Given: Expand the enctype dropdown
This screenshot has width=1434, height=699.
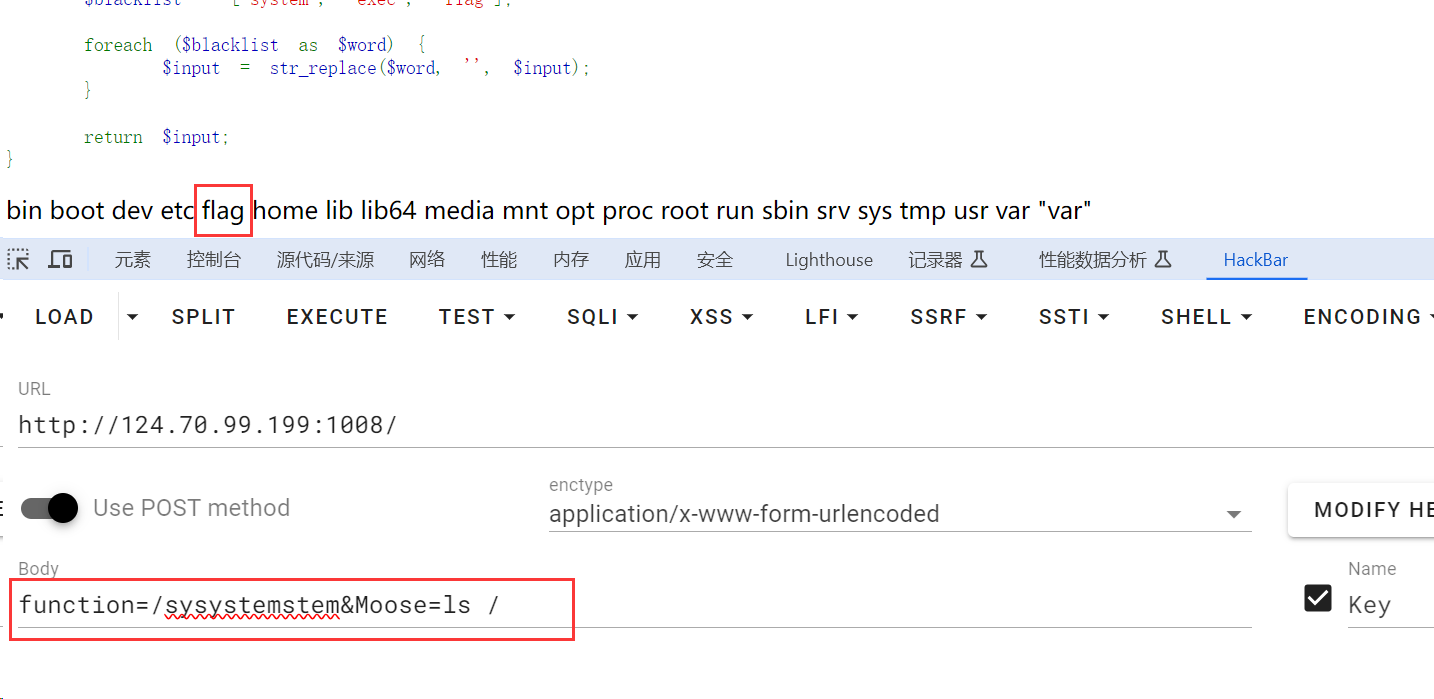Looking at the screenshot, I should pyautogui.click(x=1233, y=515).
